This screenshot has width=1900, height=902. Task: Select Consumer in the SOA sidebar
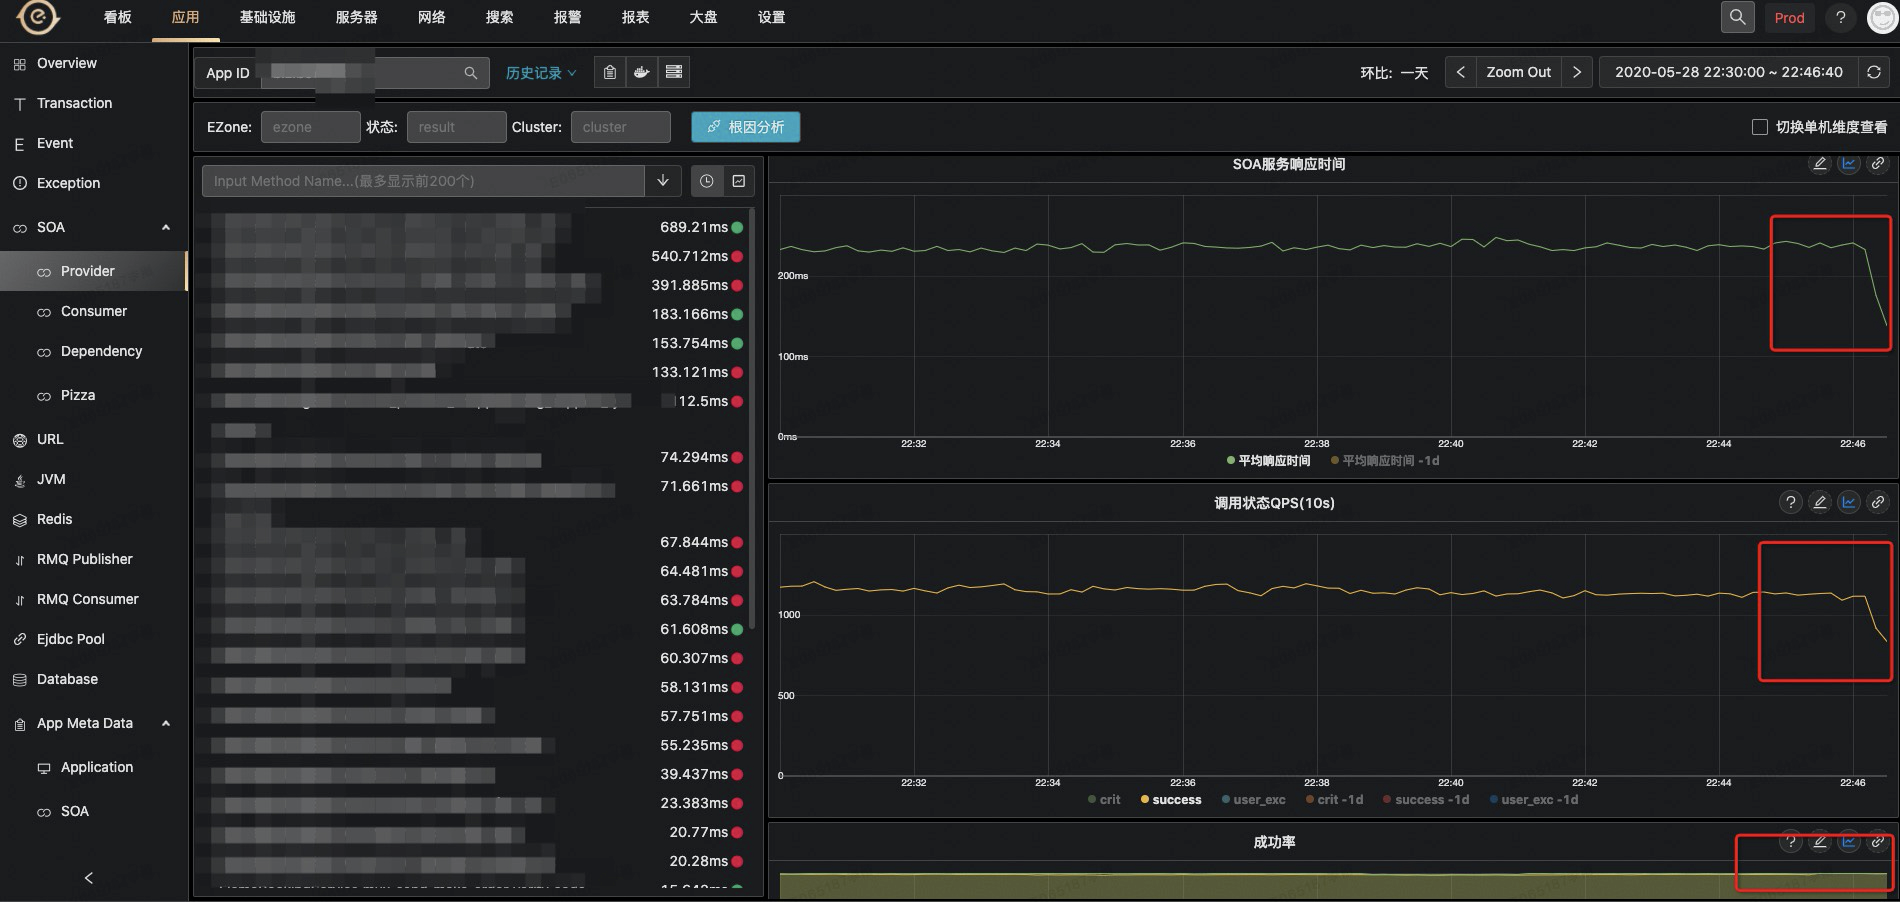pyautogui.click(x=93, y=311)
